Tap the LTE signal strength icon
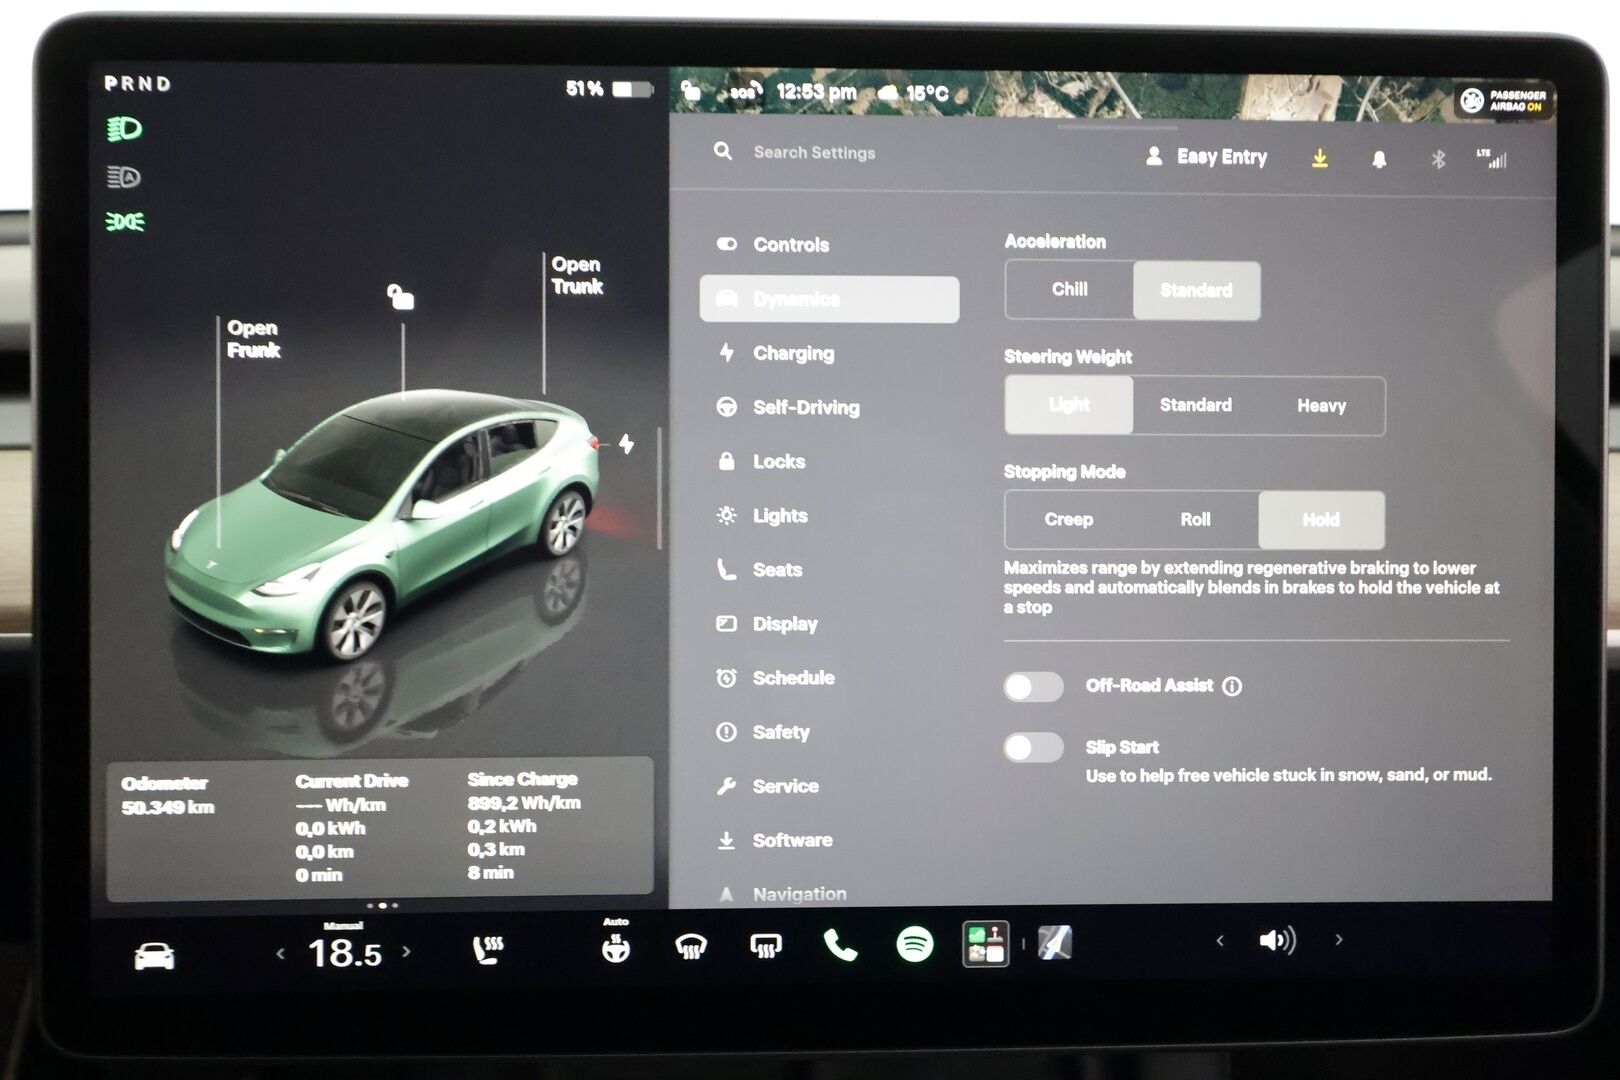 pos(1491,158)
